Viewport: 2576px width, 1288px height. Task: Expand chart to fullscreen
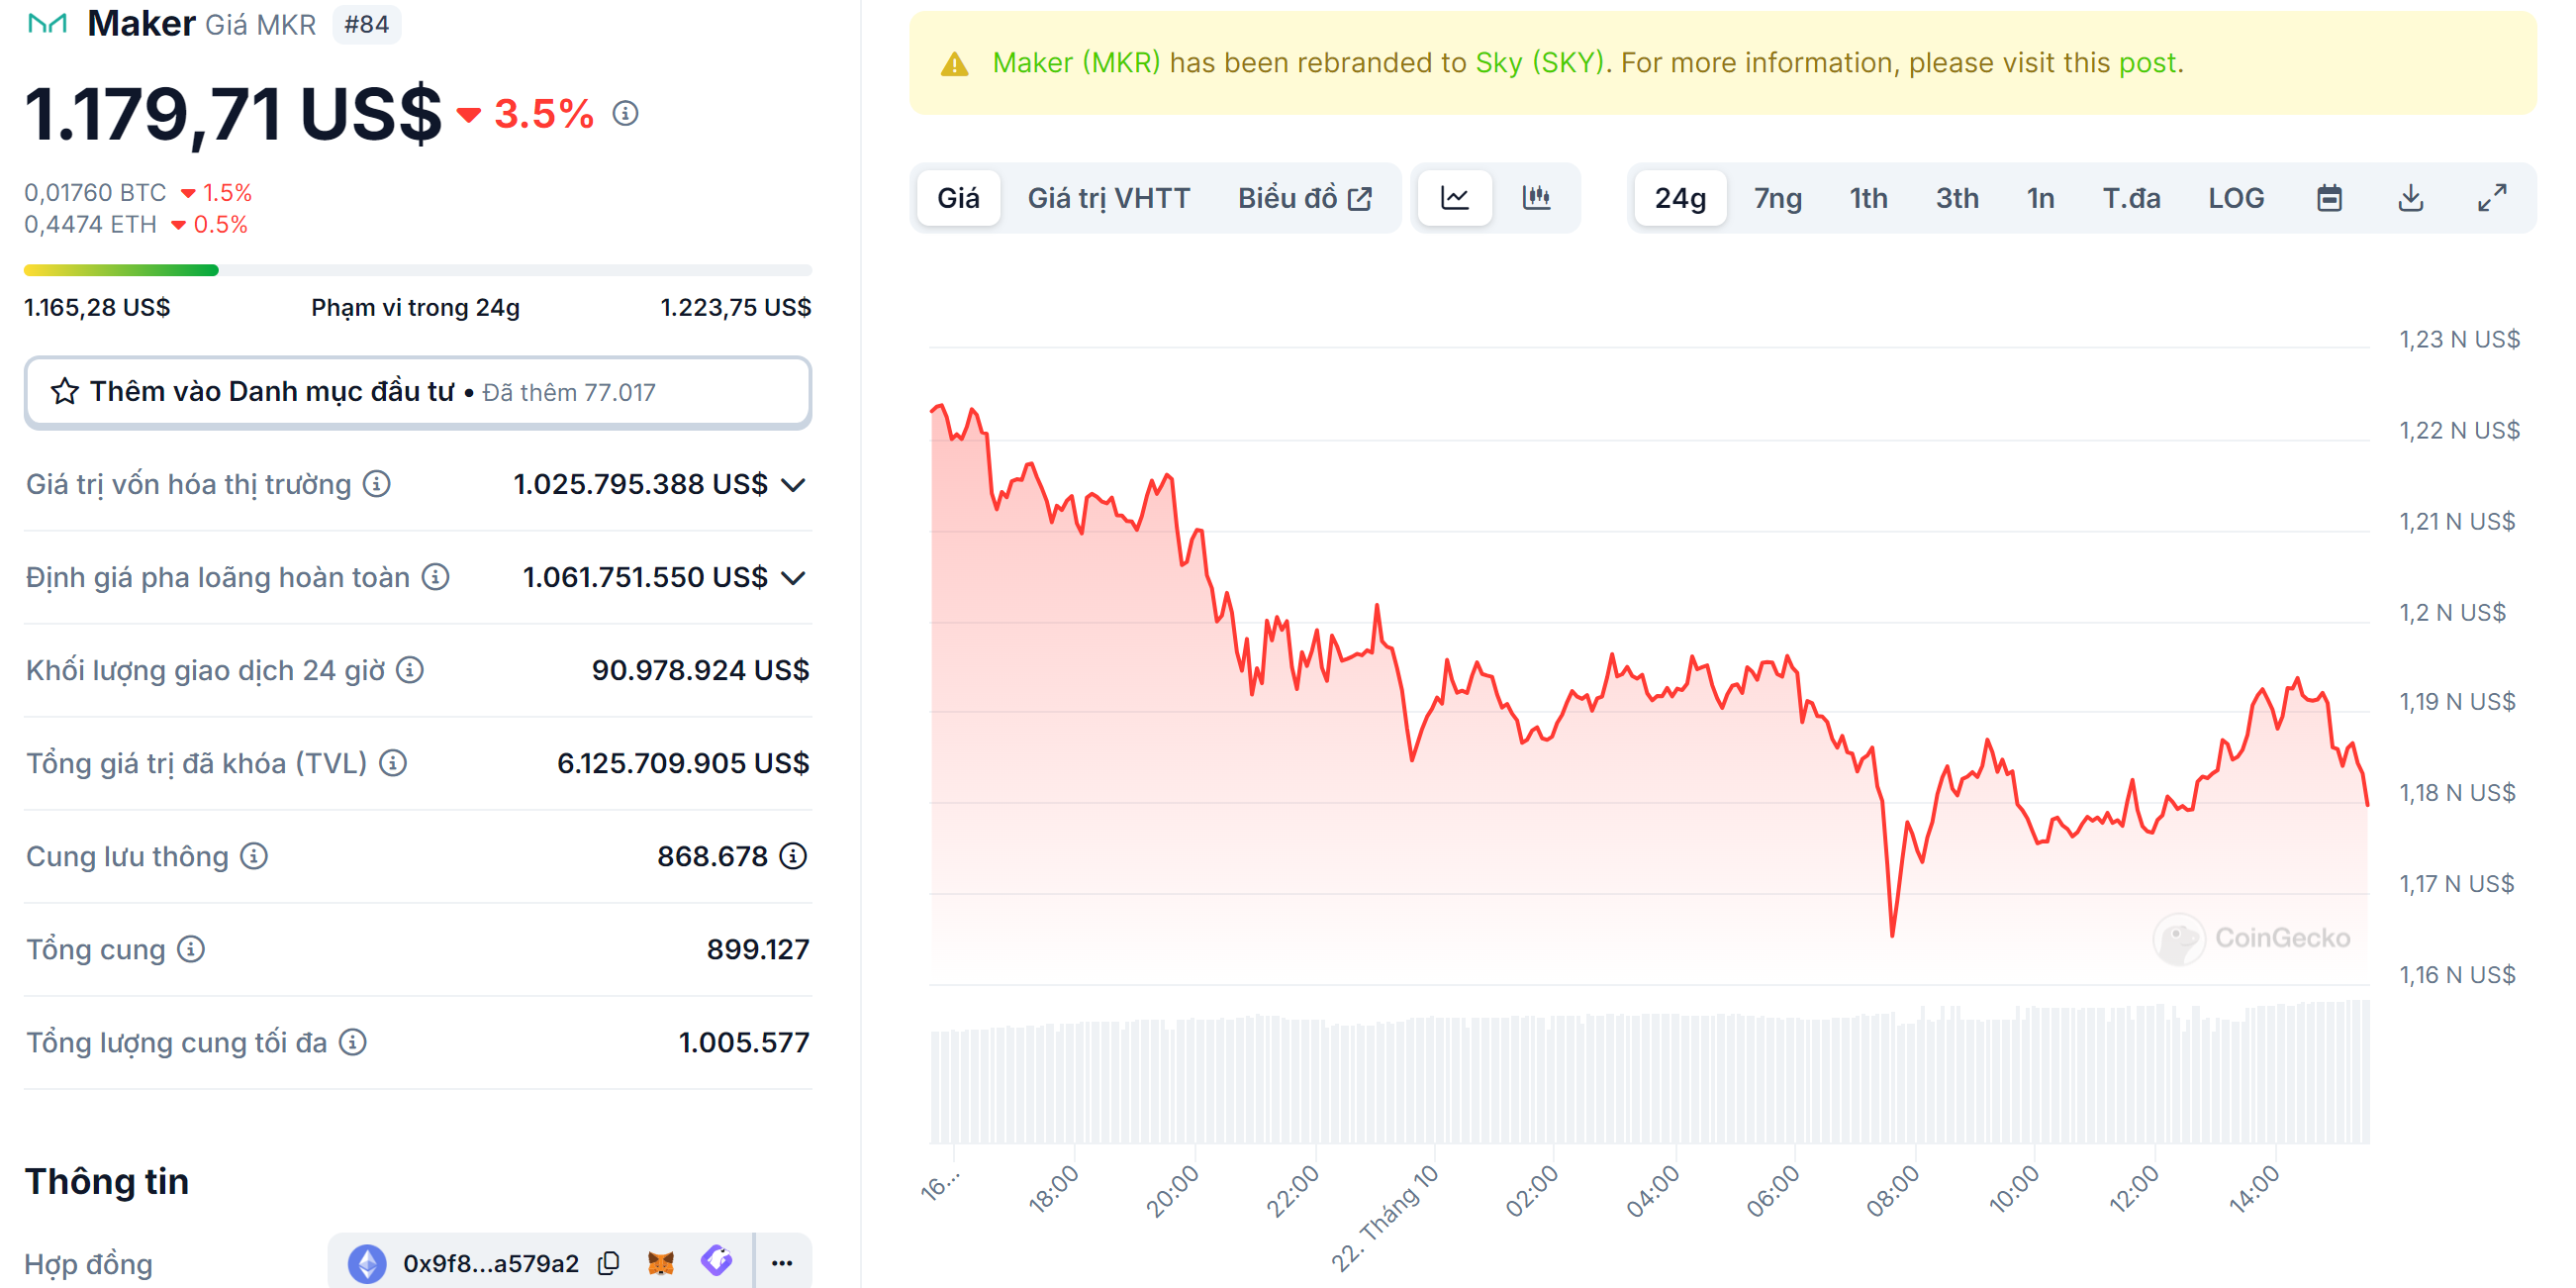click(x=2491, y=197)
